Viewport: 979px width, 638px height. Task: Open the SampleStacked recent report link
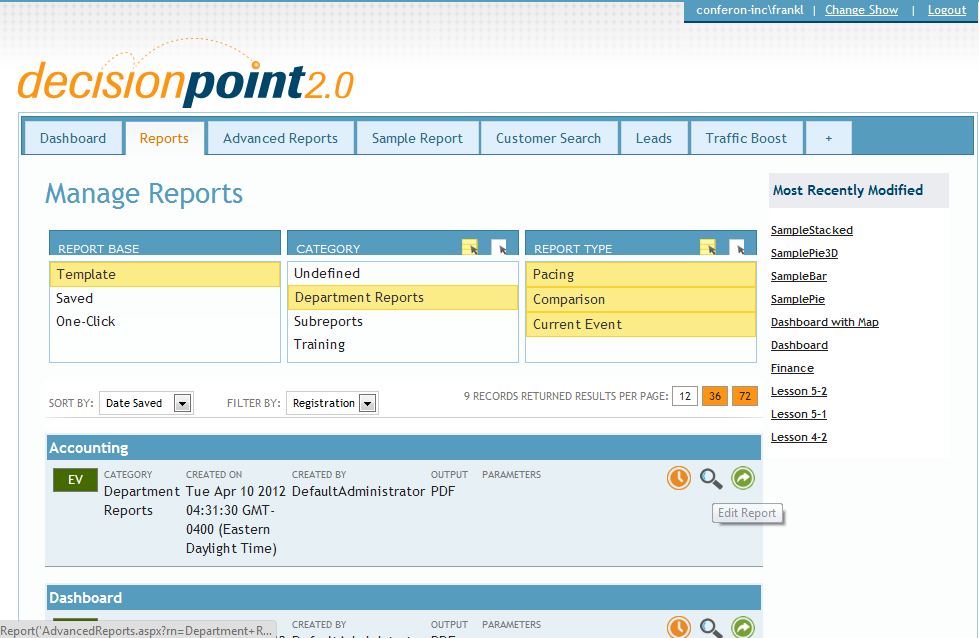tap(811, 230)
